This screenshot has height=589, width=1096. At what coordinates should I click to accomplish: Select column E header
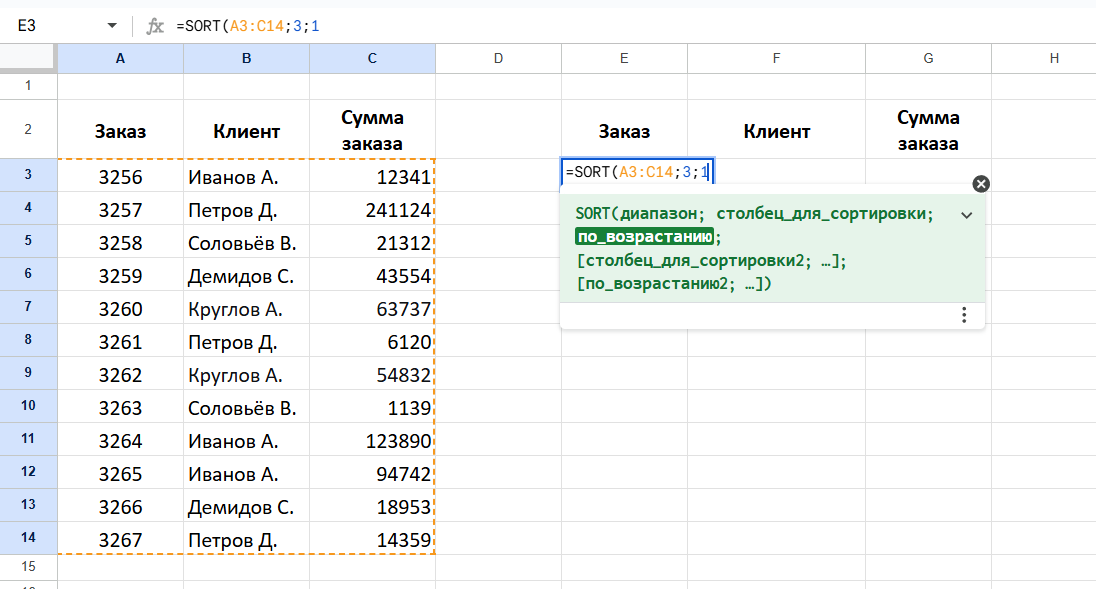click(624, 59)
